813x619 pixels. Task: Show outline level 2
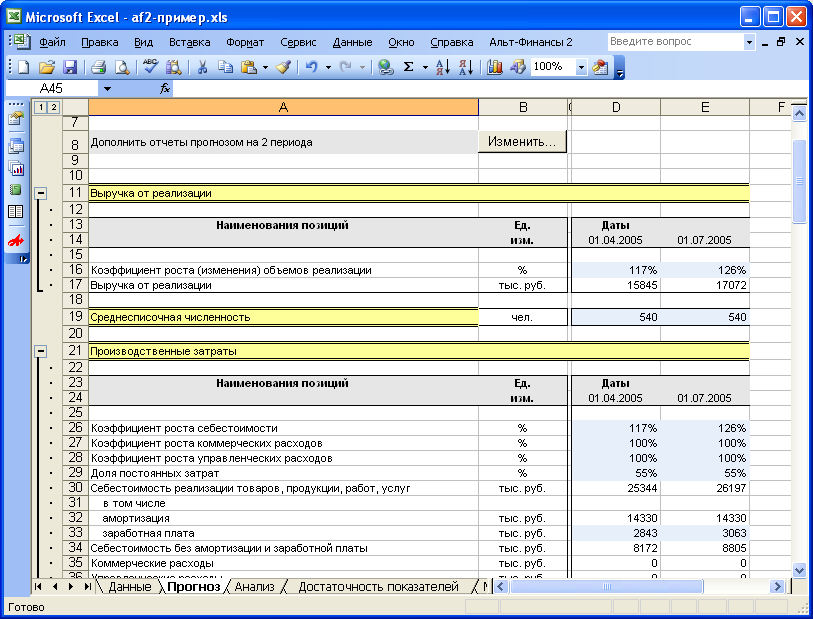tap(53, 108)
